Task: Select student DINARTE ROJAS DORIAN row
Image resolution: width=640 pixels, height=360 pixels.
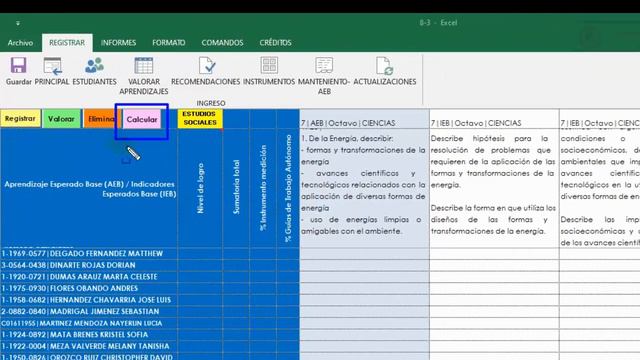Action: click(89, 265)
